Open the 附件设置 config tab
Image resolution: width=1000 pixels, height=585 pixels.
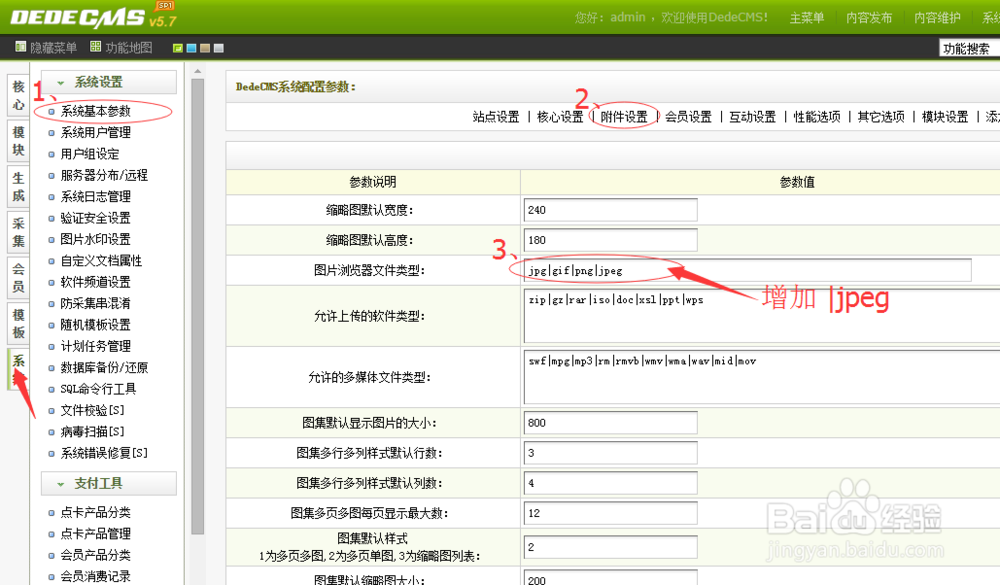(624, 117)
